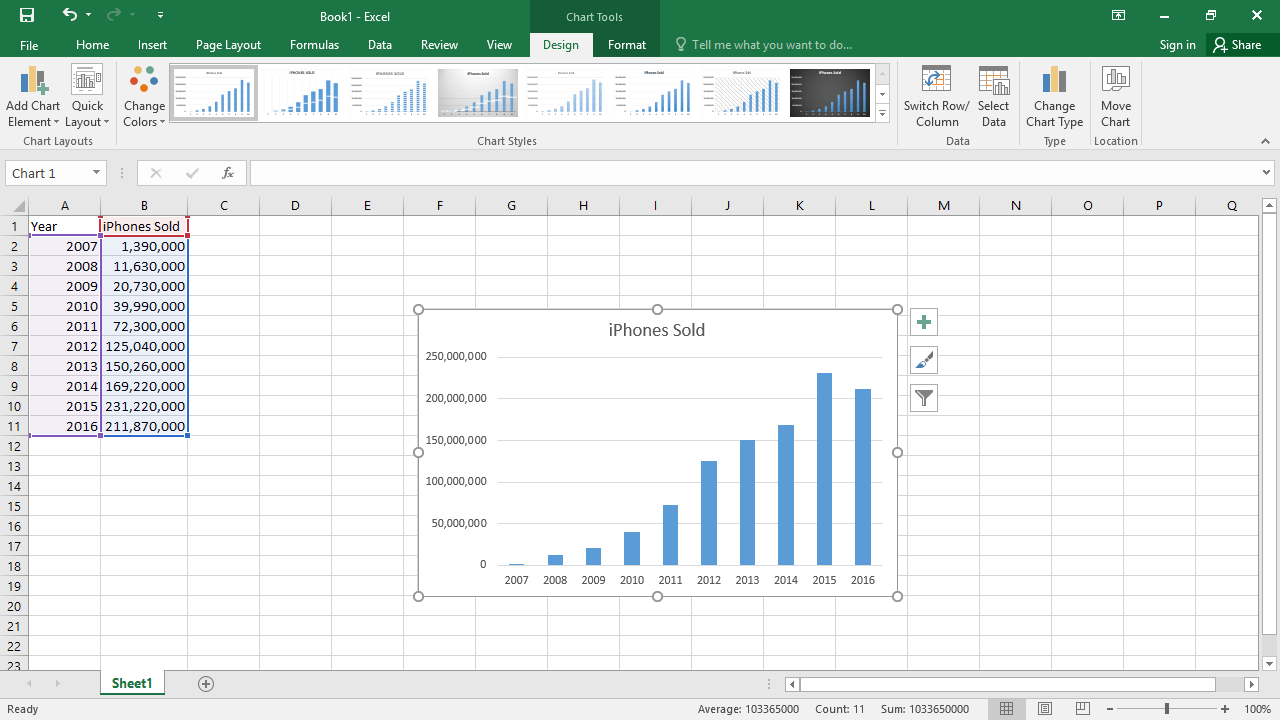Add a new sheet button
Screen dimensions: 1280x720
point(206,684)
